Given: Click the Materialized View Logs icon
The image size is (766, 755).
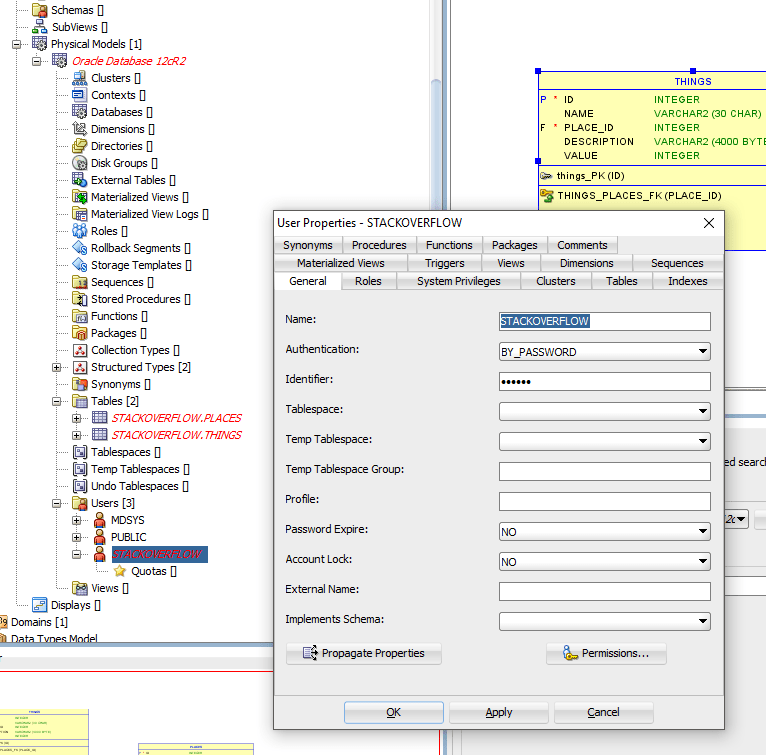Looking at the screenshot, I should (x=80, y=214).
